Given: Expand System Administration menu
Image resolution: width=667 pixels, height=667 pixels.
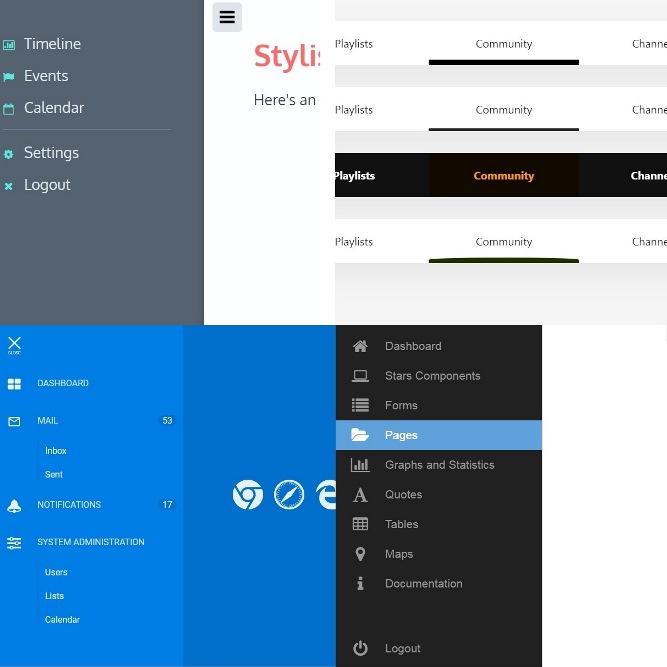Looking at the screenshot, I should 90,542.
